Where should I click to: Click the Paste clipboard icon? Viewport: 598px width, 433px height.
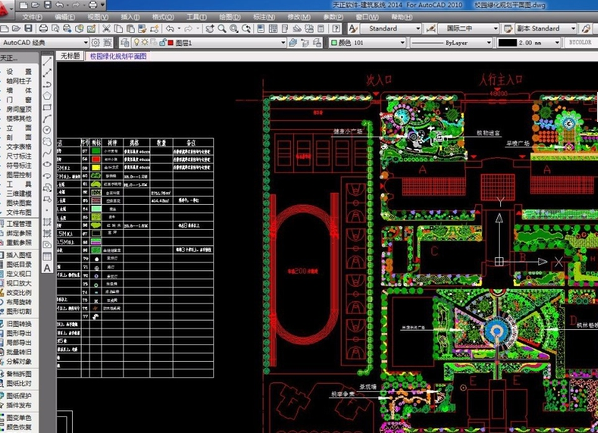coord(130,29)
